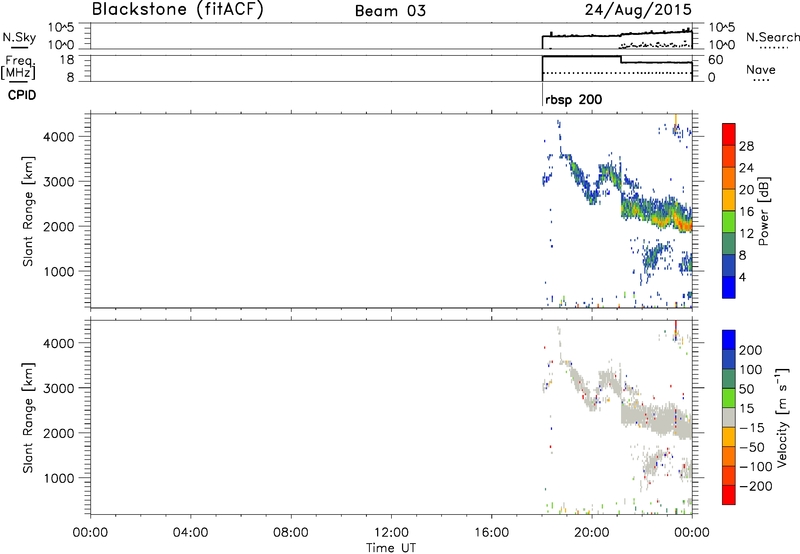
Task: Click the 'N.Search' legend label
Action: click(x=772, y=37)
